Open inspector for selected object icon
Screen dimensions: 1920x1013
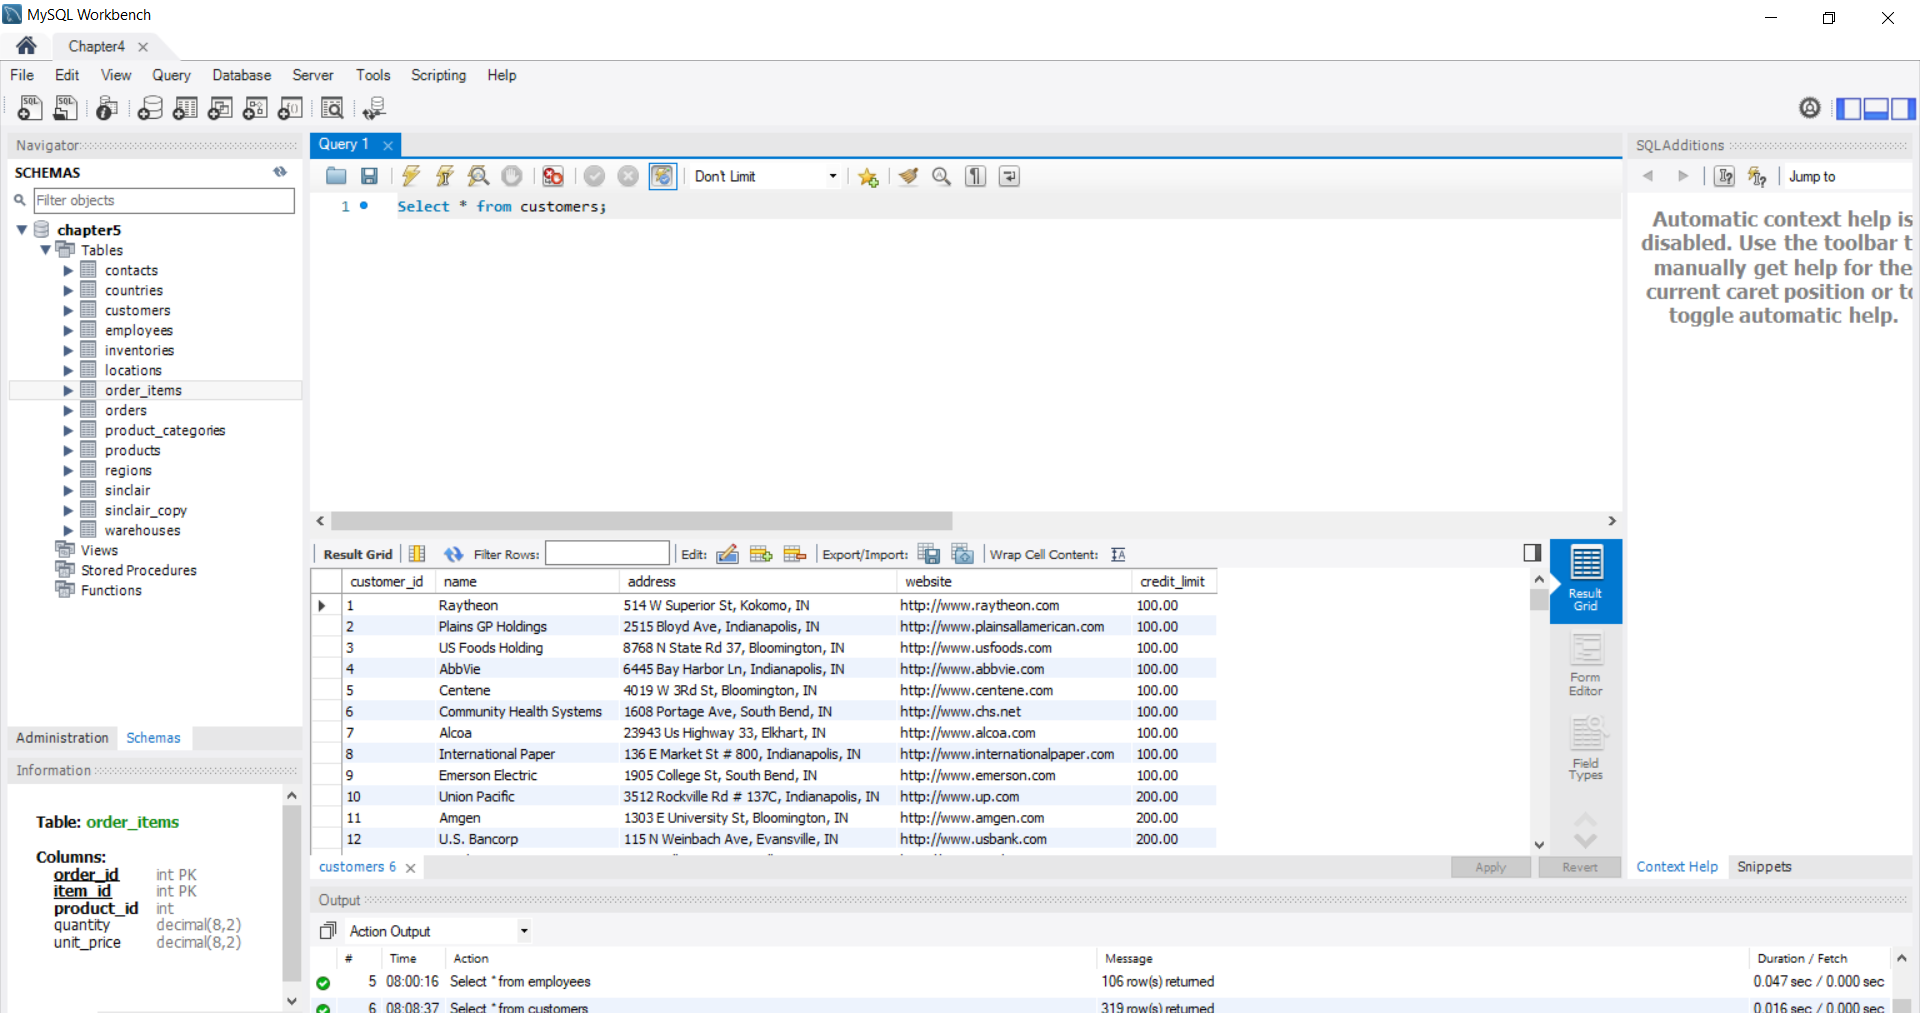pyautogui.click(x=107, y=108)
